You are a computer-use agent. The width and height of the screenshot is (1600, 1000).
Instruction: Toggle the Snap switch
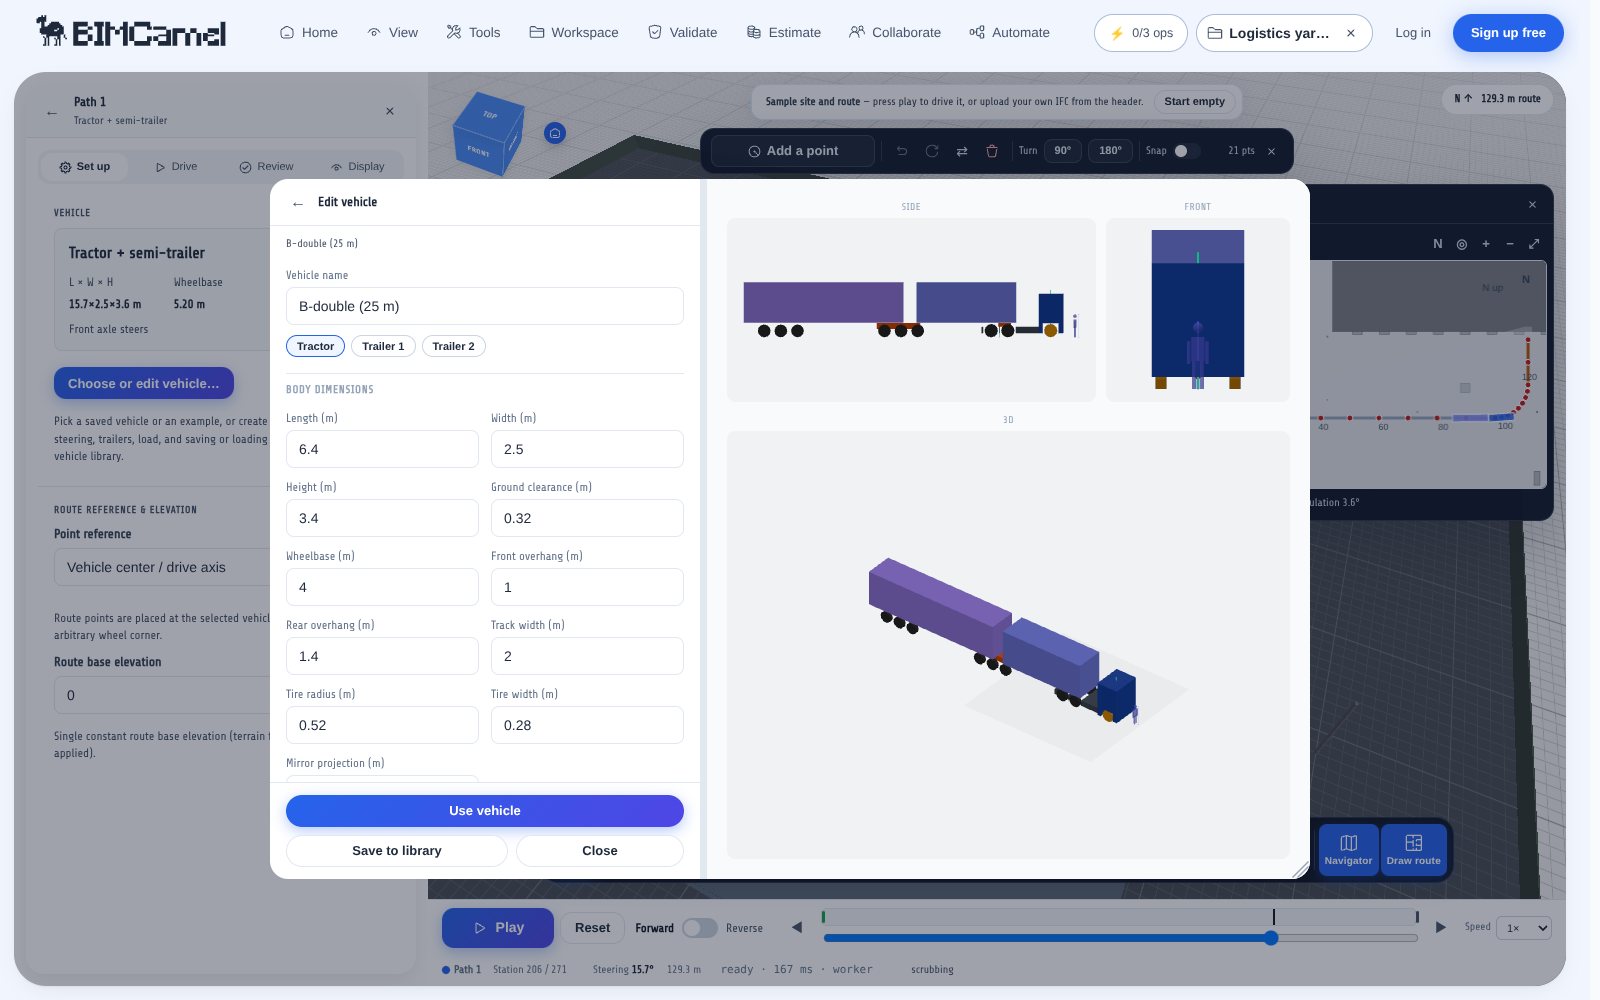click(x=1187, y=151)
